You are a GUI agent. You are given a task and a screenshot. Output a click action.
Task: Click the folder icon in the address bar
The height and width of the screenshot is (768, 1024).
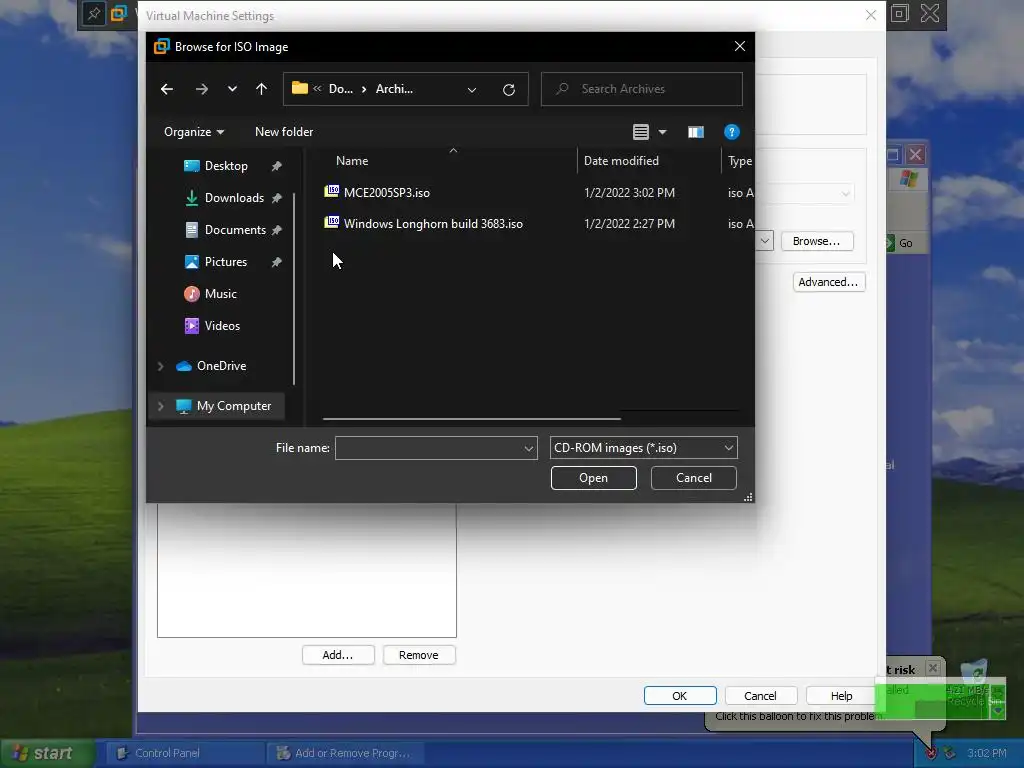[300, 88]
